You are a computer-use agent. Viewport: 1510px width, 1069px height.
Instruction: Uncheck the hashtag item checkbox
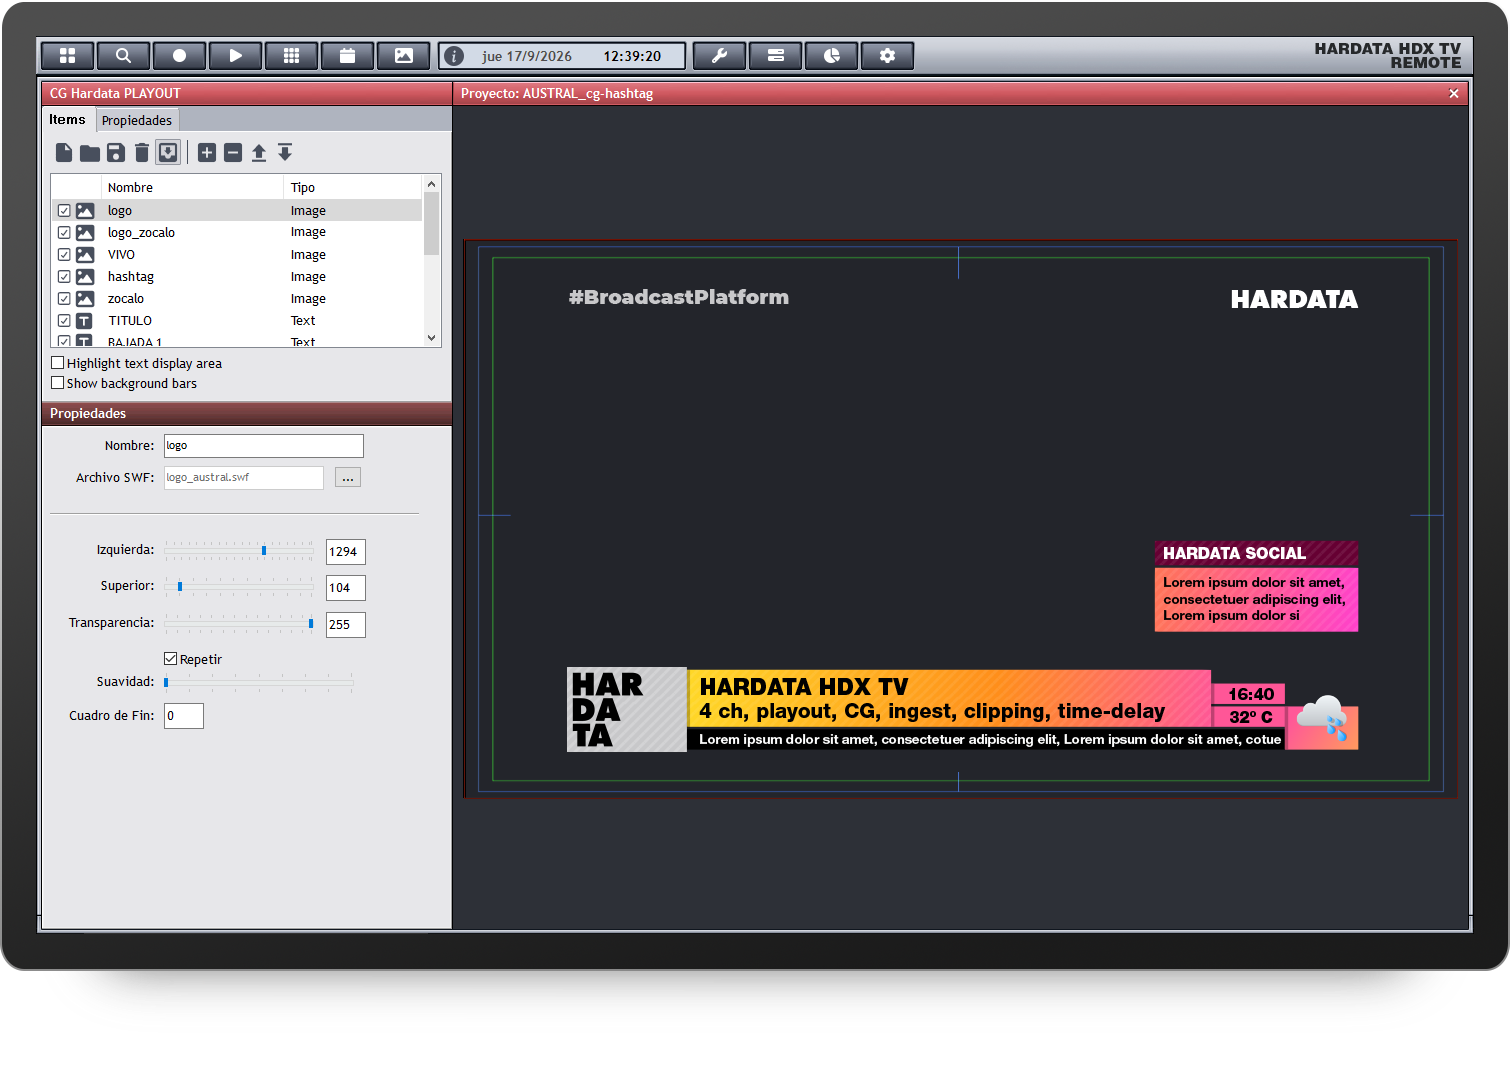(64, 277)
